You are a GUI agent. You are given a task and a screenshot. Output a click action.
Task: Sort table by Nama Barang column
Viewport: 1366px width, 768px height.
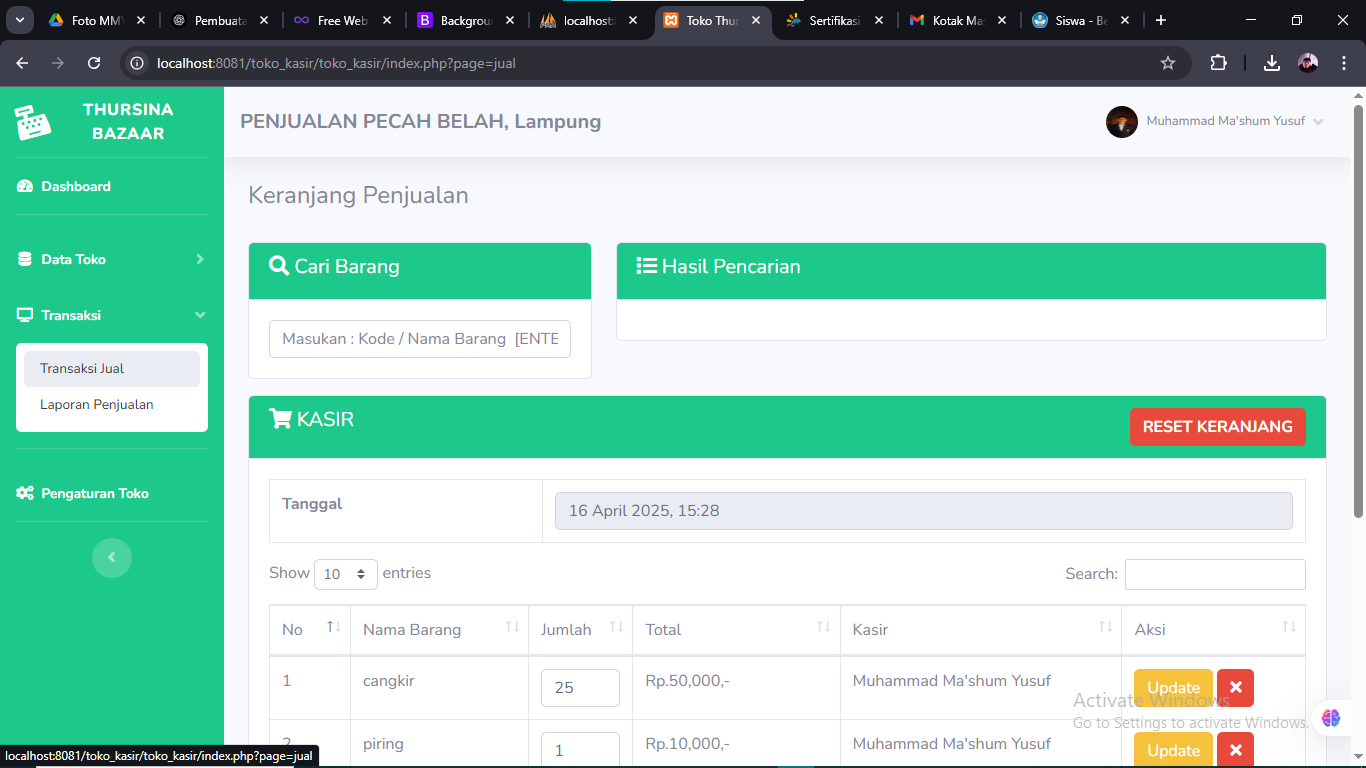(x=439, y=629)
